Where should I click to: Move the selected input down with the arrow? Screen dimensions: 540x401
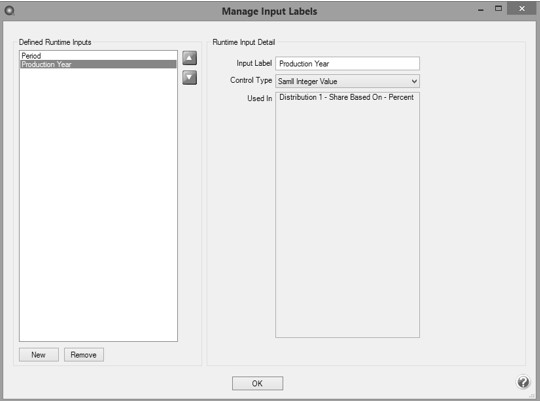pos(189,78)
